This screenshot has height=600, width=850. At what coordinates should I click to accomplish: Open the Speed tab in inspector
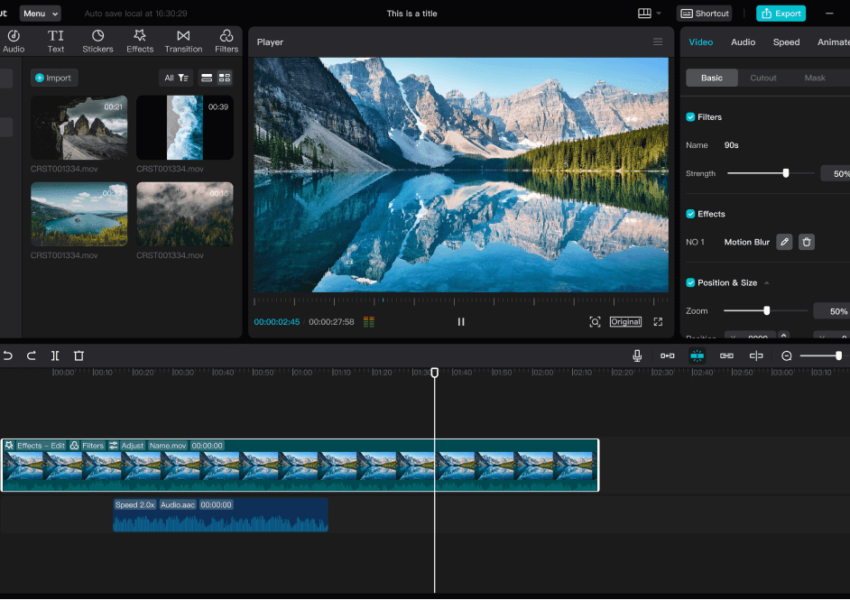[x=786, y=42]
